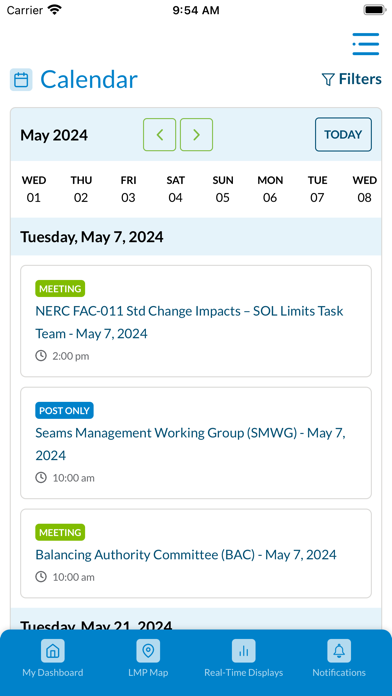The image size is (392, 696).
Task: Tap the clock icon next to 2:00 pm
Action: point(41,356)
